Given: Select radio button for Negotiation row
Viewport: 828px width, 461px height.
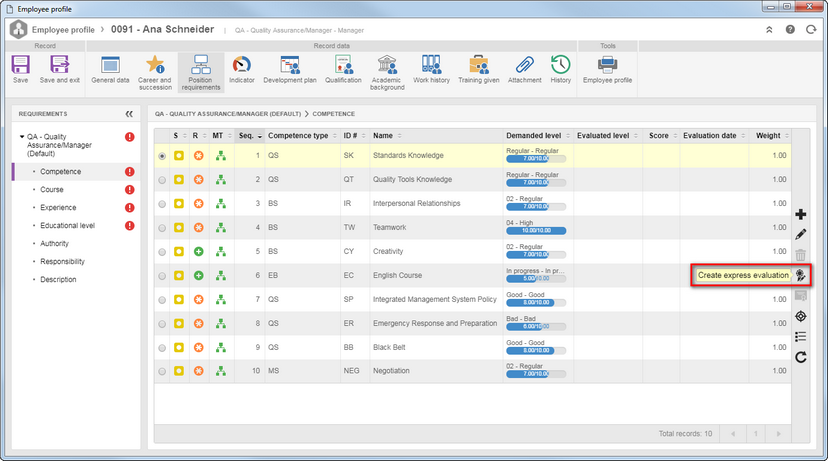Looking at the screenshot, I should click(162, 372).
